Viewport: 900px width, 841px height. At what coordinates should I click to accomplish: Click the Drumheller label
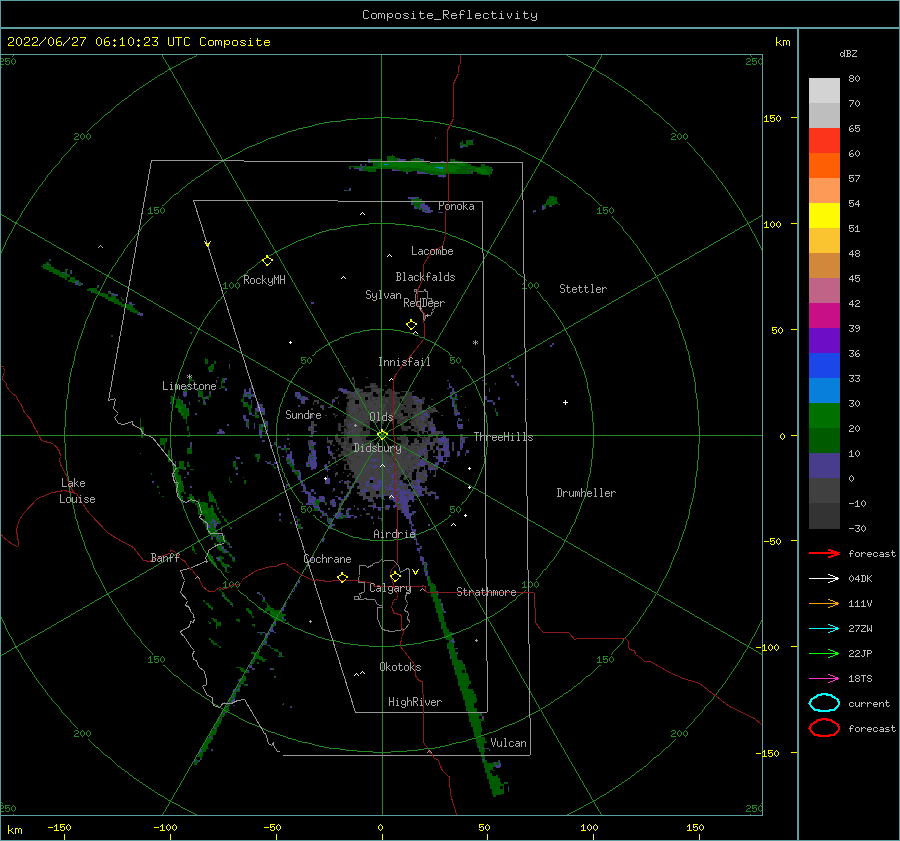[586, 493]
